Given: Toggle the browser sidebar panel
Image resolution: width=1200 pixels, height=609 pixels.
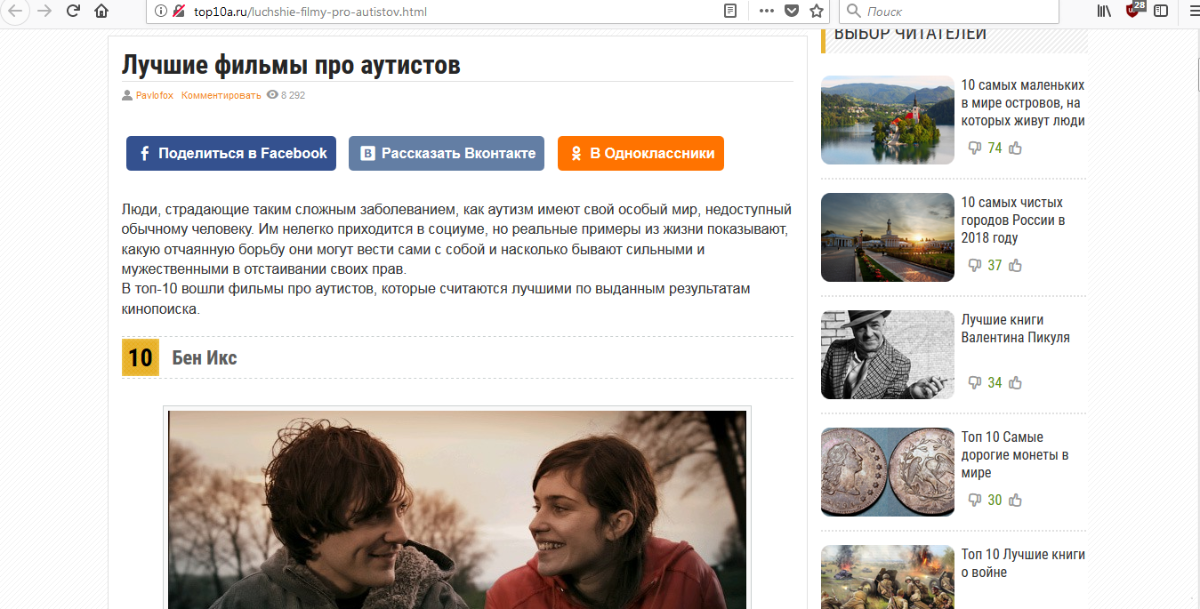Looking at the screenshot, I should click(x=1160, y=11).
